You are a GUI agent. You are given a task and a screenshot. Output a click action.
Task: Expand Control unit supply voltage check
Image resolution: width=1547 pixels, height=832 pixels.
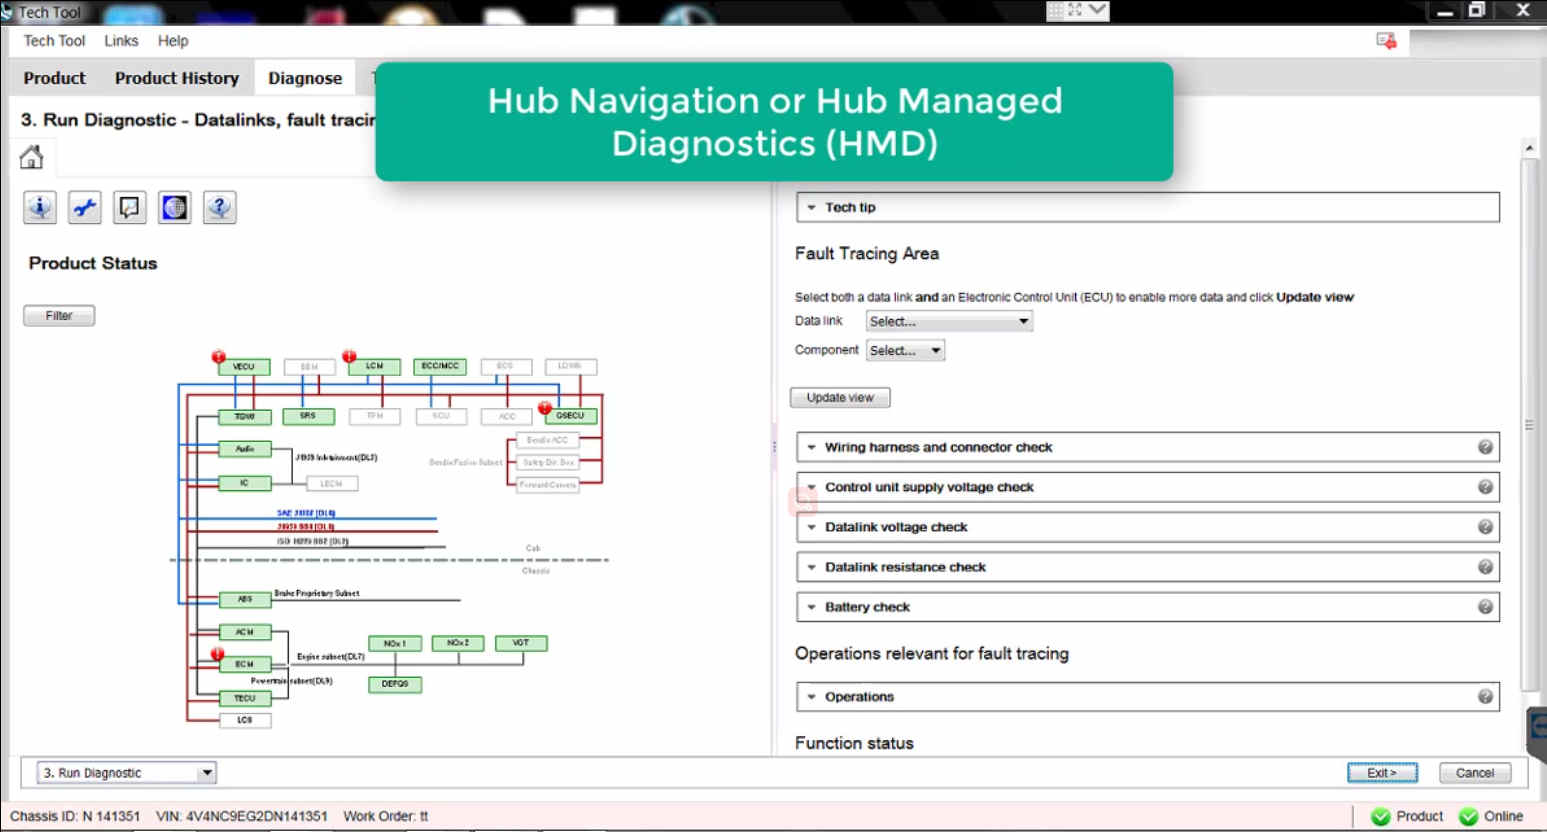point(1148,487)
